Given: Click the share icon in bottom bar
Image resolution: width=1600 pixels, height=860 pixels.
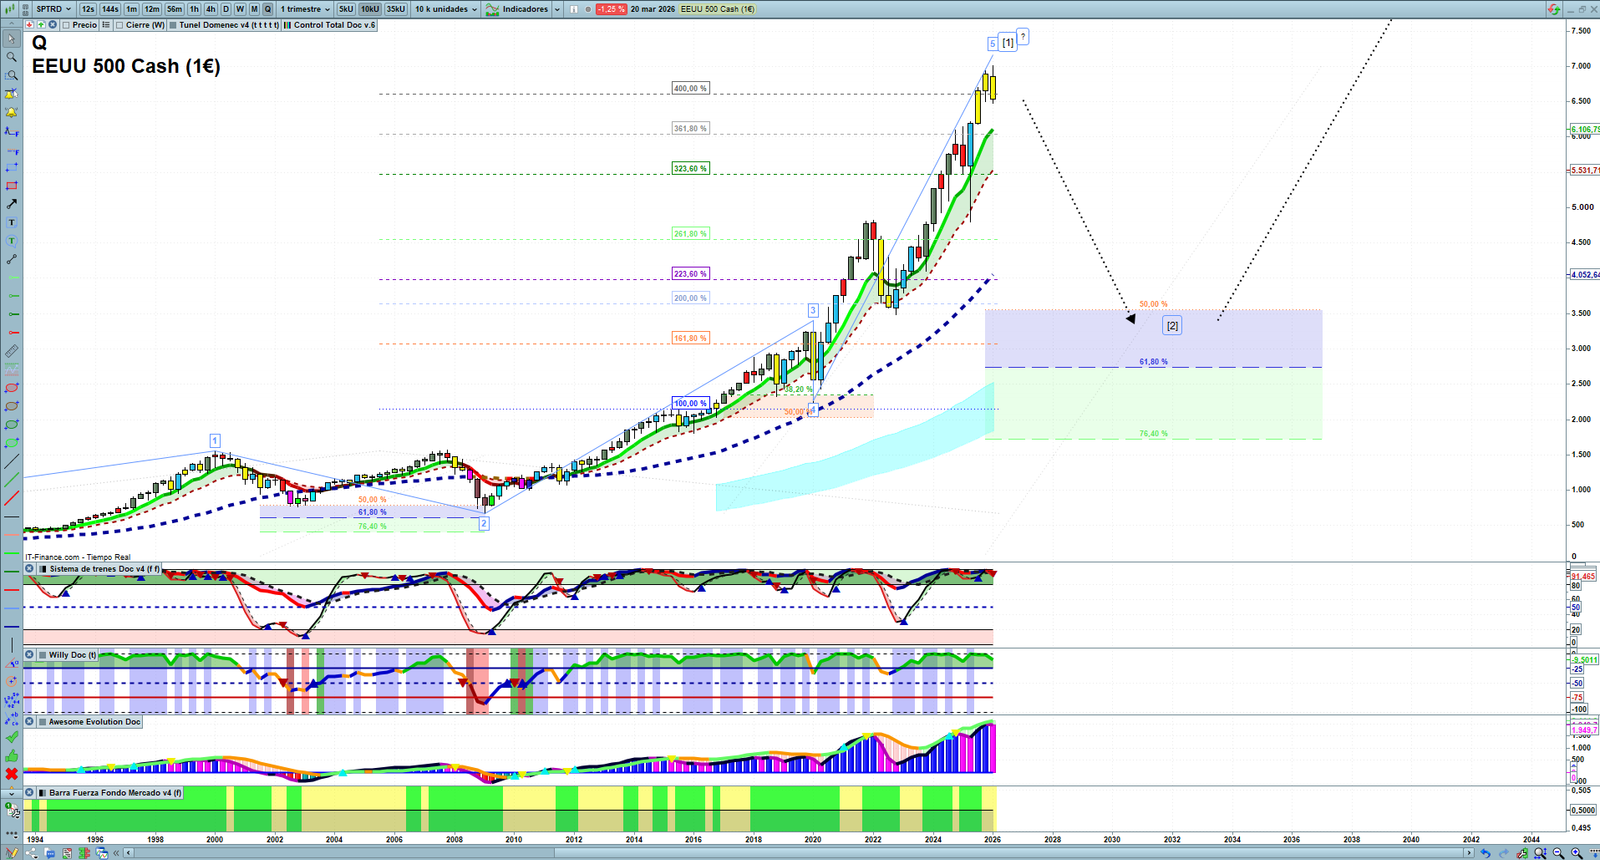Looking at the screenshot, I should [30, 853].
